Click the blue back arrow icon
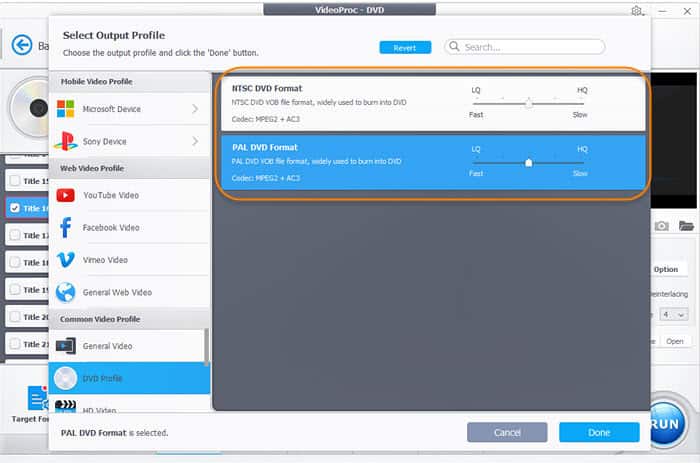This screenshot has height=463, width=700. [22, 45]
